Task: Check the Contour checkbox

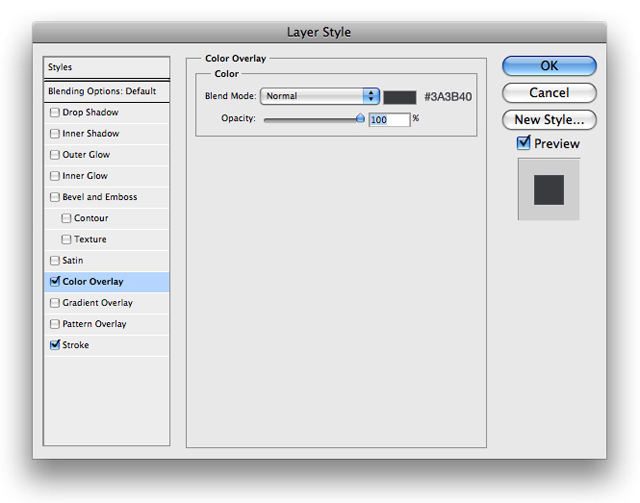Action: [66, 218]
